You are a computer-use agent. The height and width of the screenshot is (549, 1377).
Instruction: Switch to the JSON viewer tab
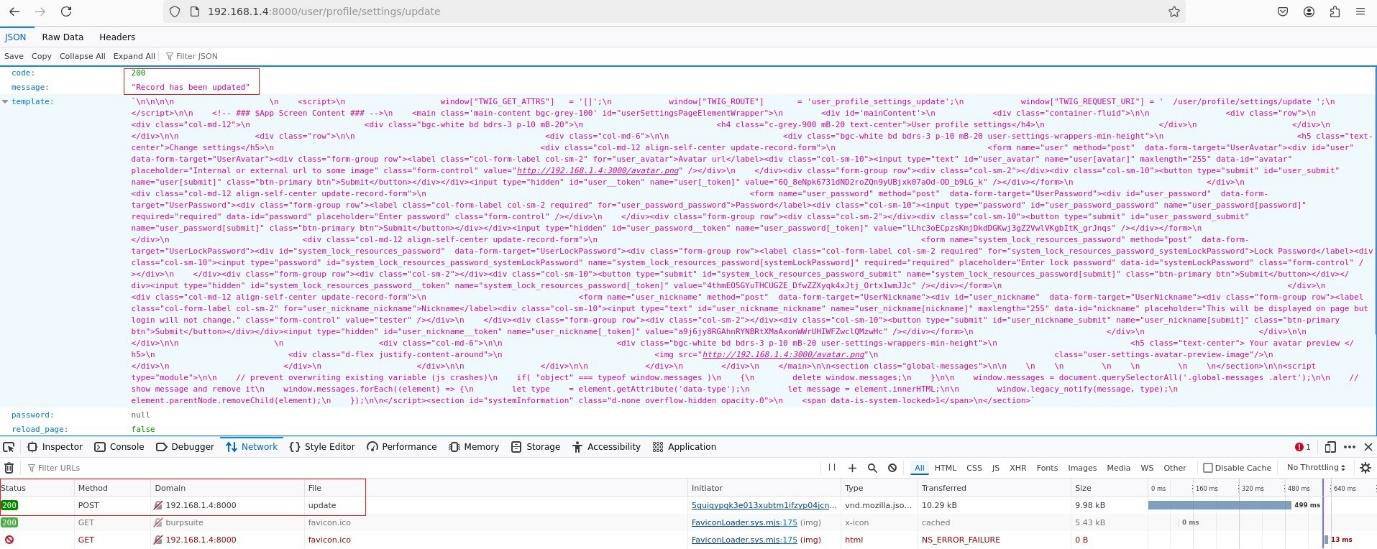15,37
